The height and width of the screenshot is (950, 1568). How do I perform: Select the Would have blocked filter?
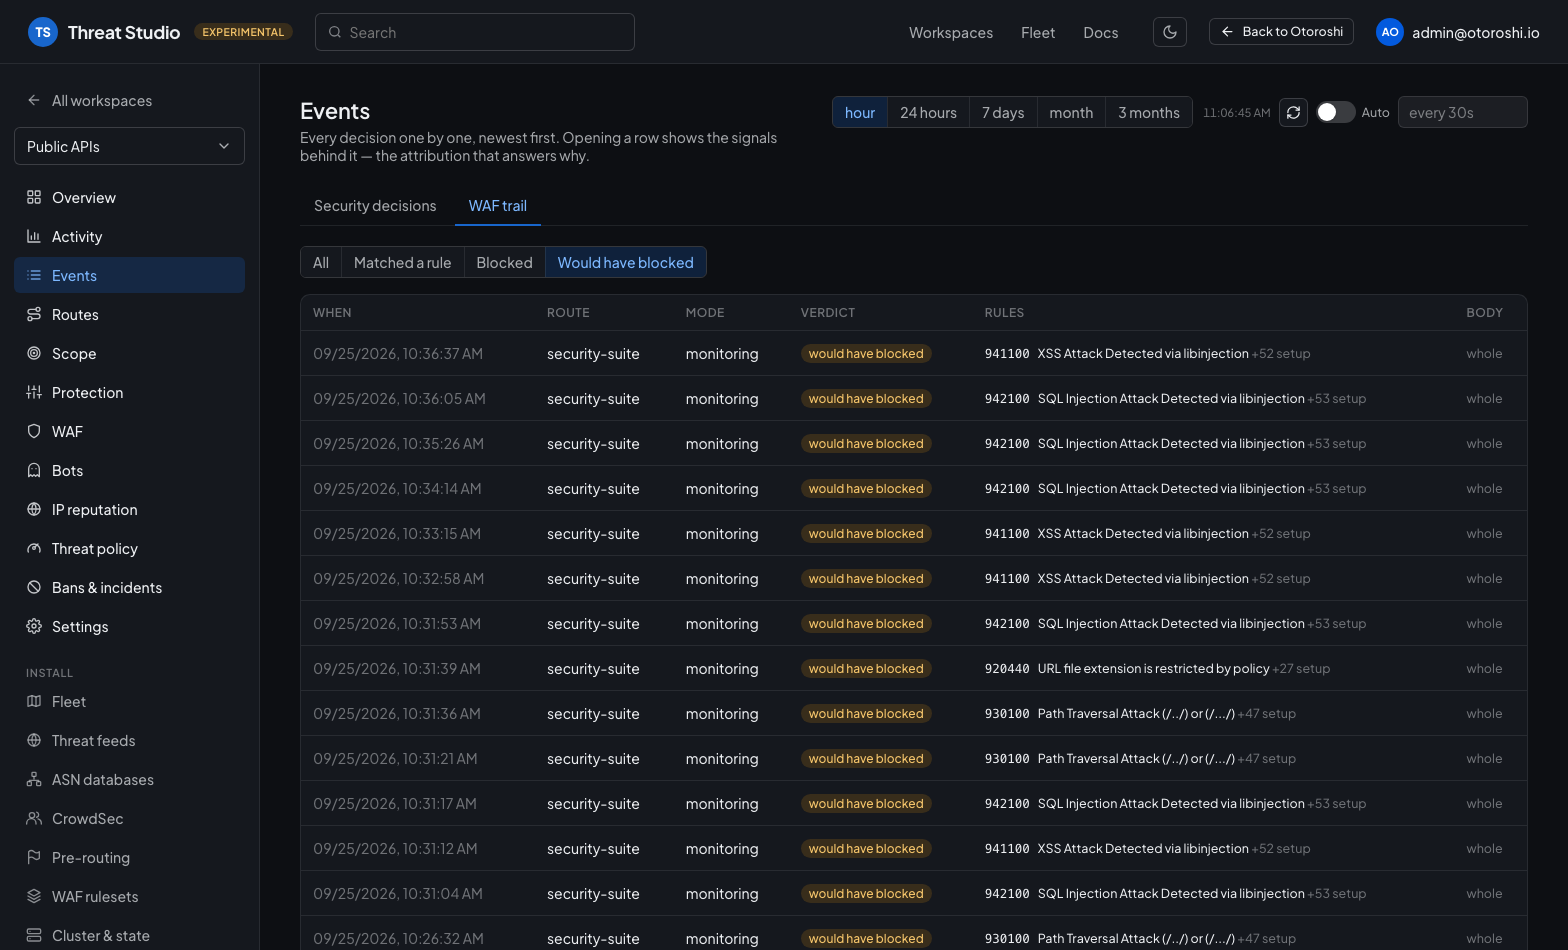pos(626,262)
